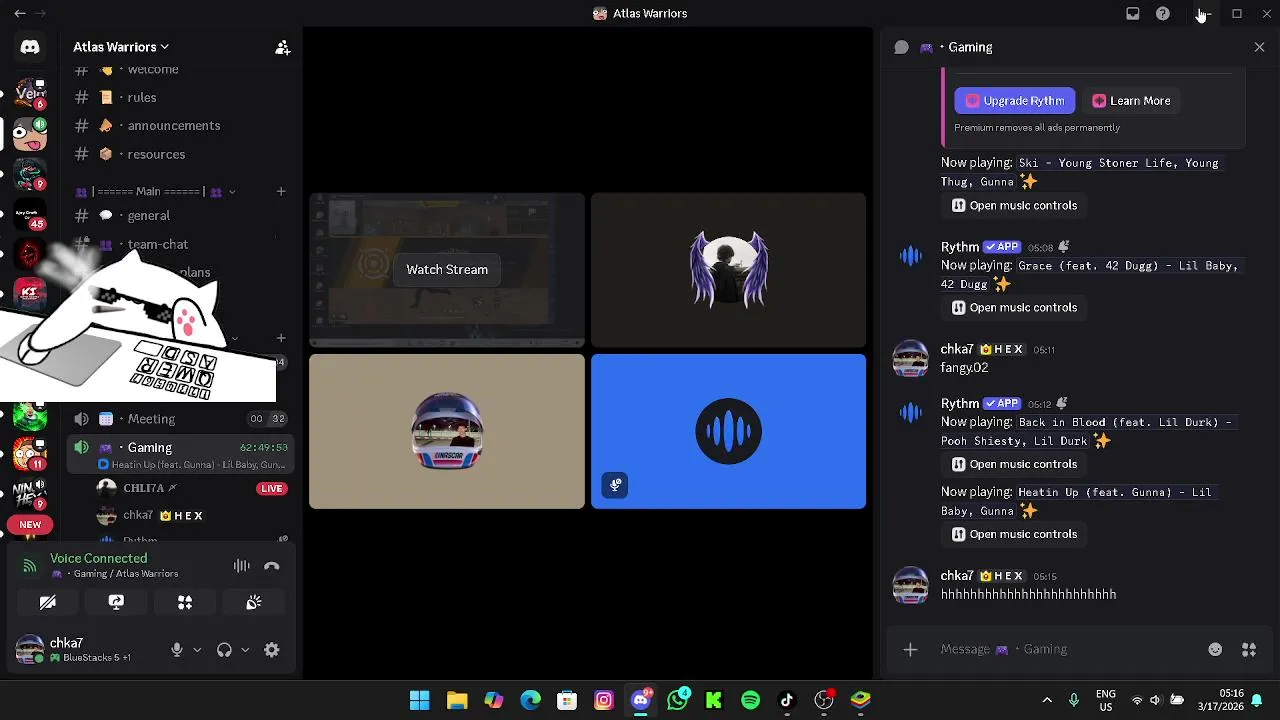Disconnect from voice with the hang-up icon
The image size is (1280, 720).
[x=271, y=566]
